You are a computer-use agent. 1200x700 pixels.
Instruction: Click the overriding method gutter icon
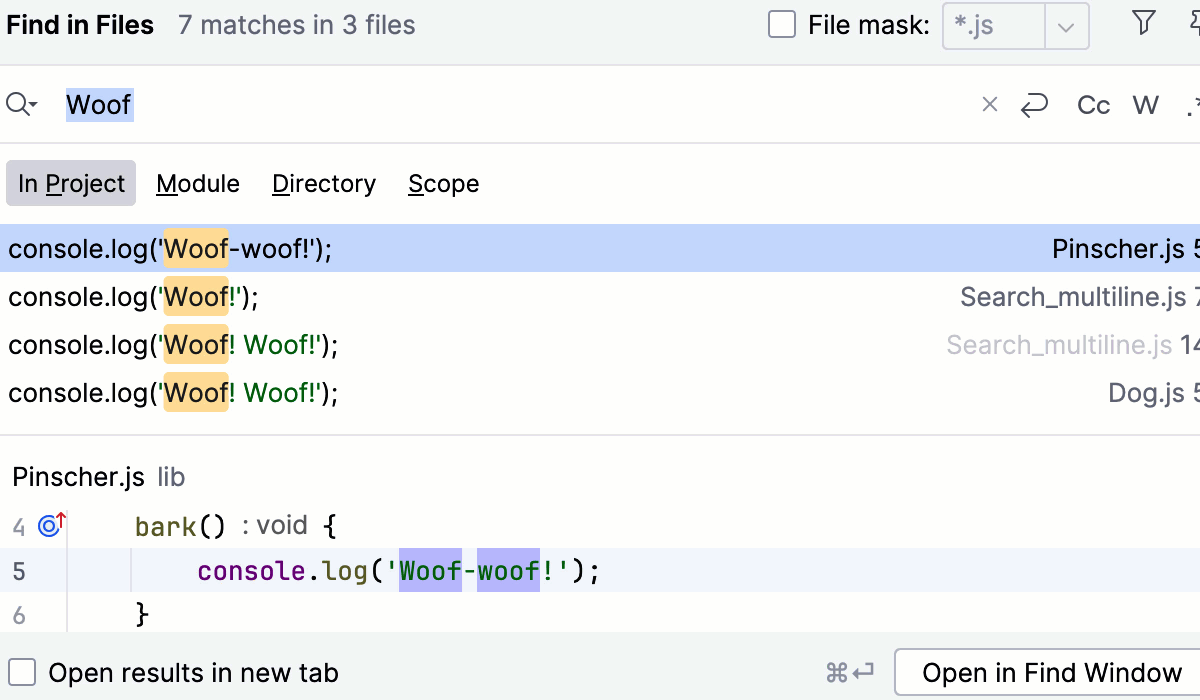click(51, 525)
